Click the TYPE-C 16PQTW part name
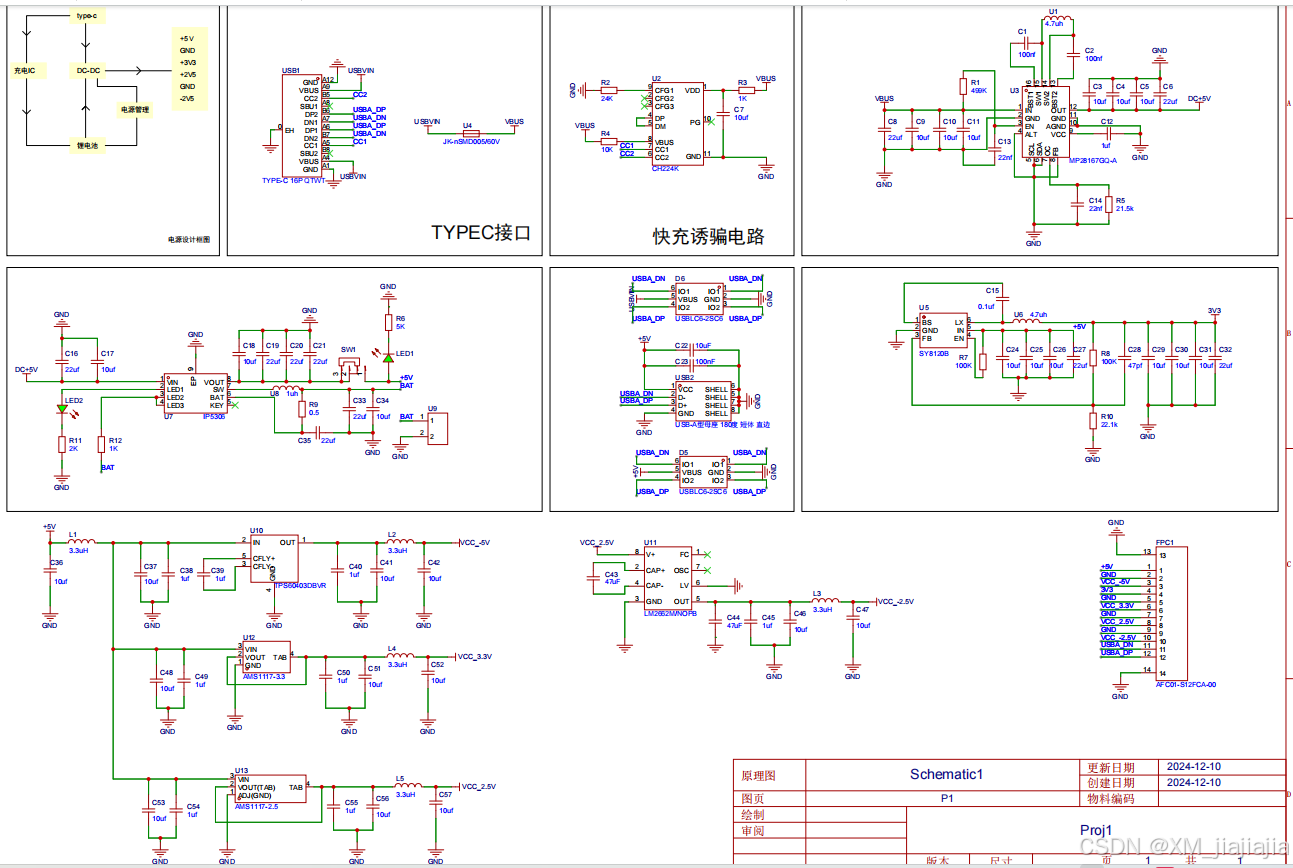The image size is (1293, 868). click(293, 181)
